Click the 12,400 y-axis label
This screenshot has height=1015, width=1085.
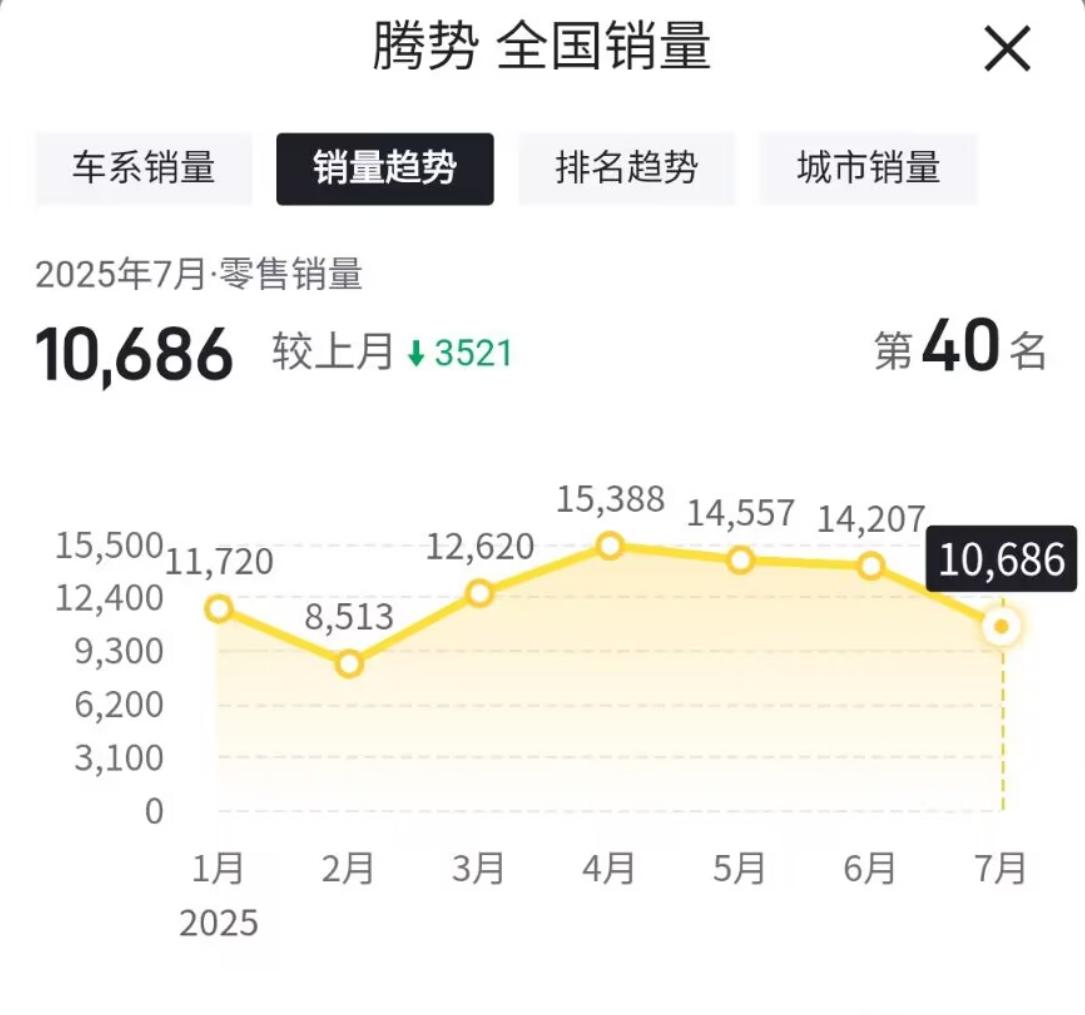click(109, 598)
